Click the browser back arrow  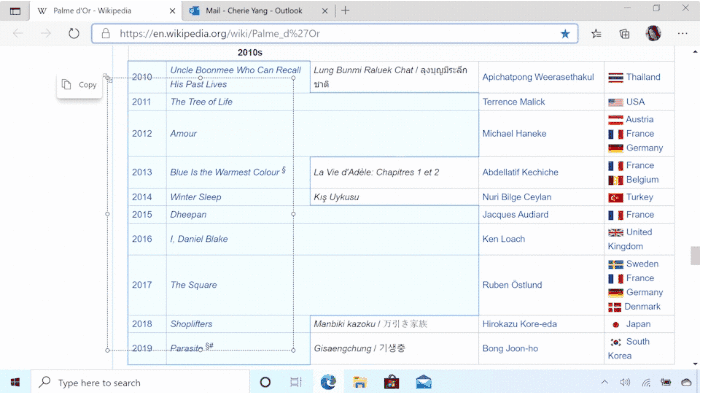[x=18, y=33]
